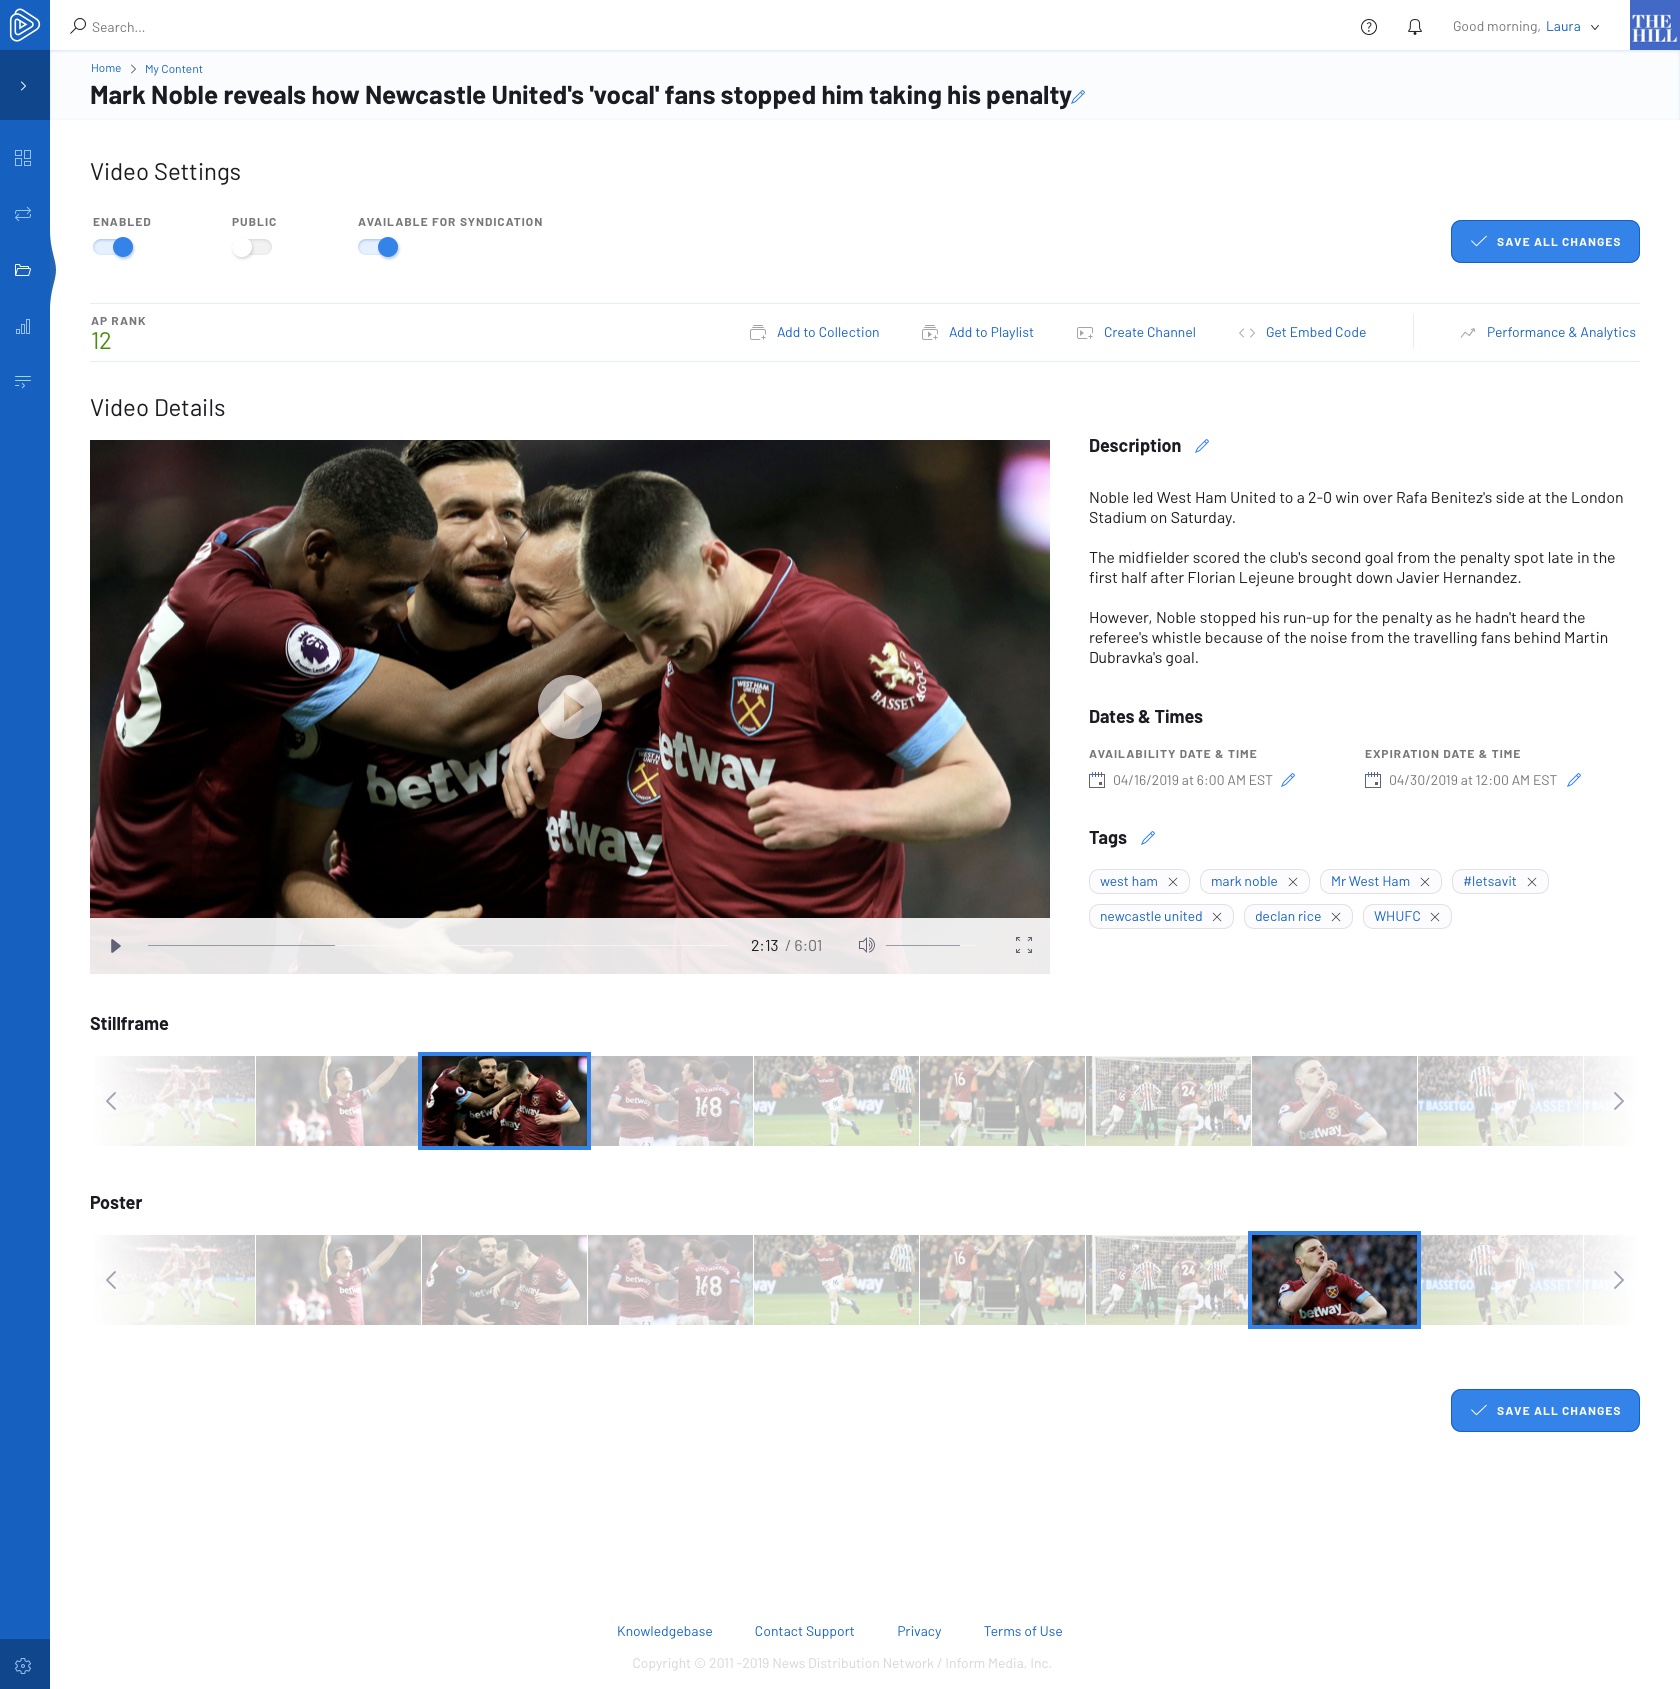The width and height of the screenshot is (1680, 1689).
Task: Remove the 'mark noble' tag
Action: (x=1293, y=882)
